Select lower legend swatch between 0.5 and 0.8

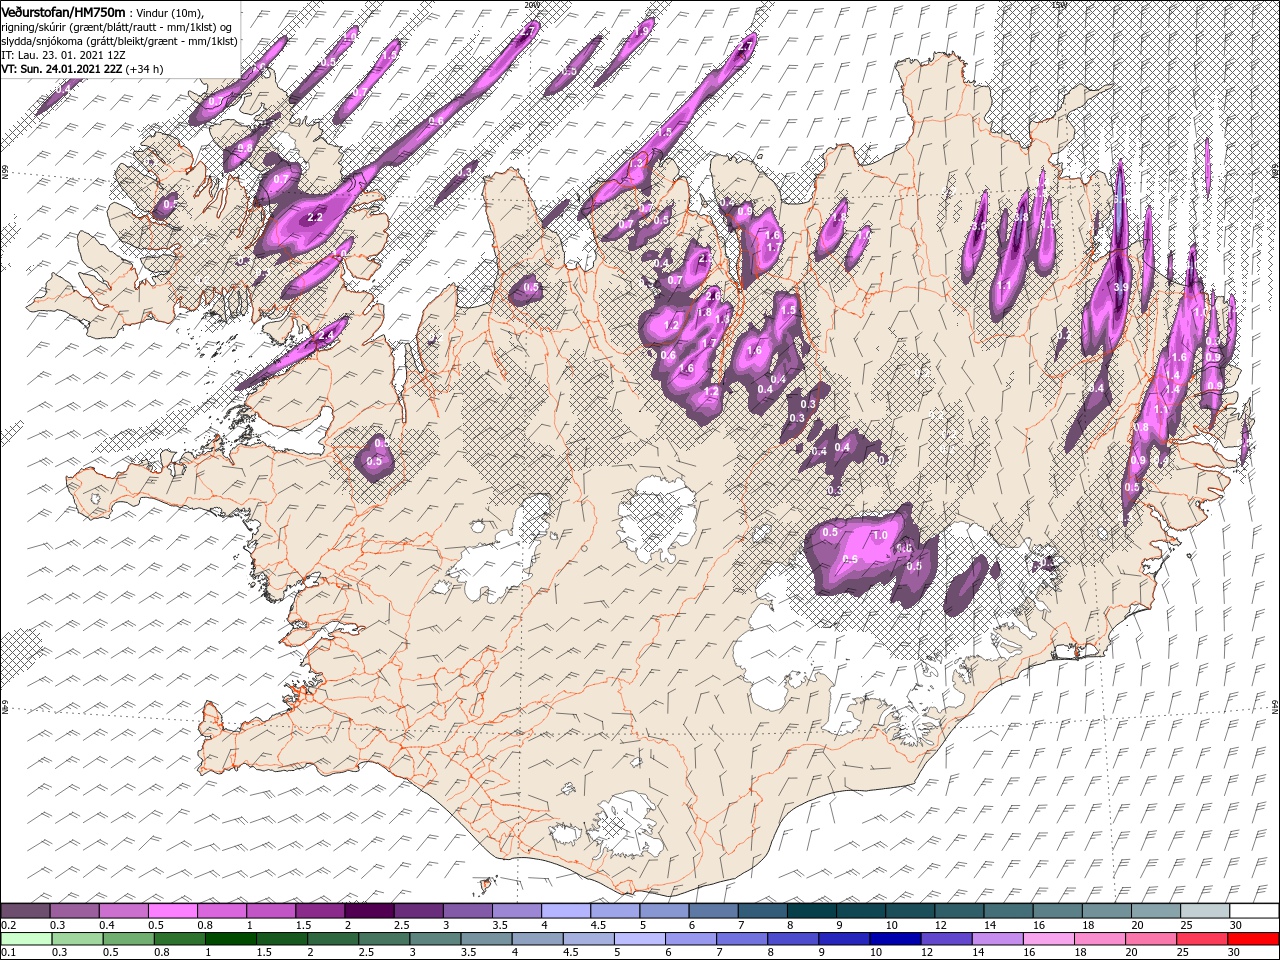pyautogui.click(x=128, y=938)
